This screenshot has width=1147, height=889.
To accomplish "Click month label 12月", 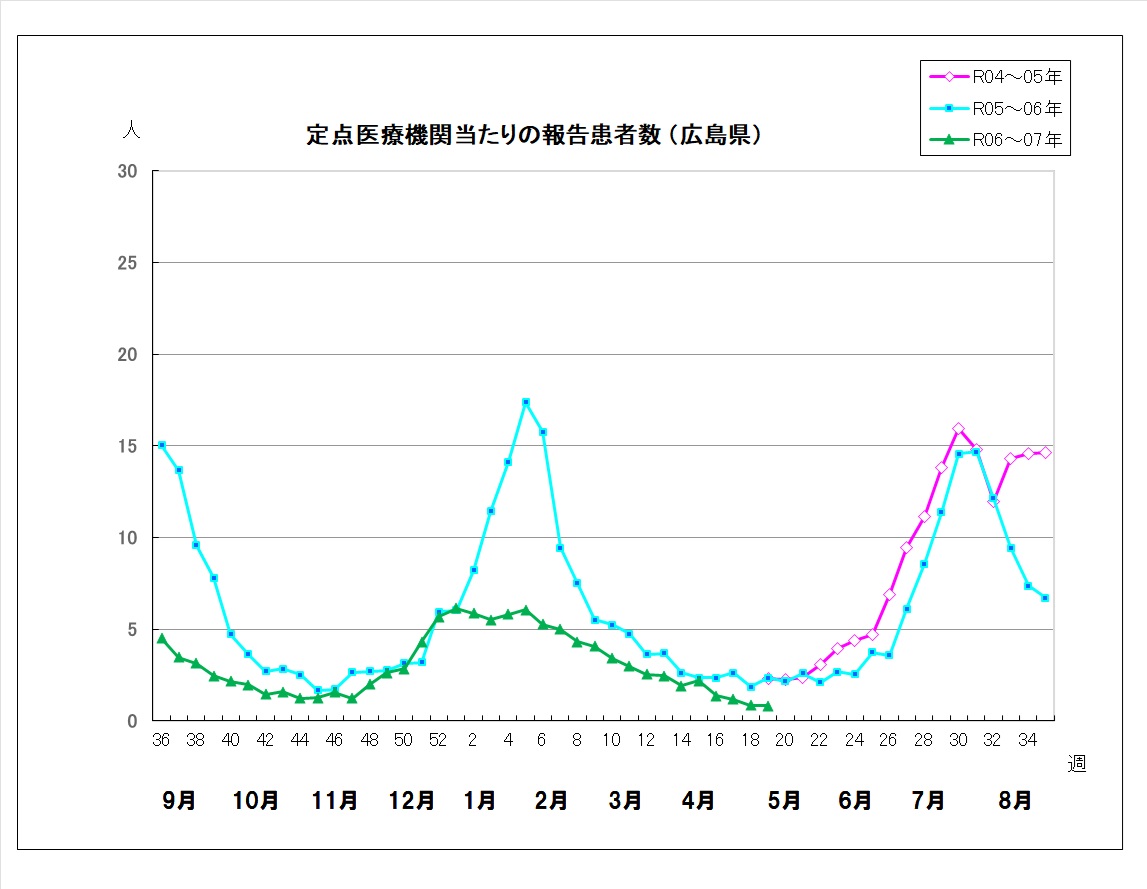I will click(x=411, y=800).
